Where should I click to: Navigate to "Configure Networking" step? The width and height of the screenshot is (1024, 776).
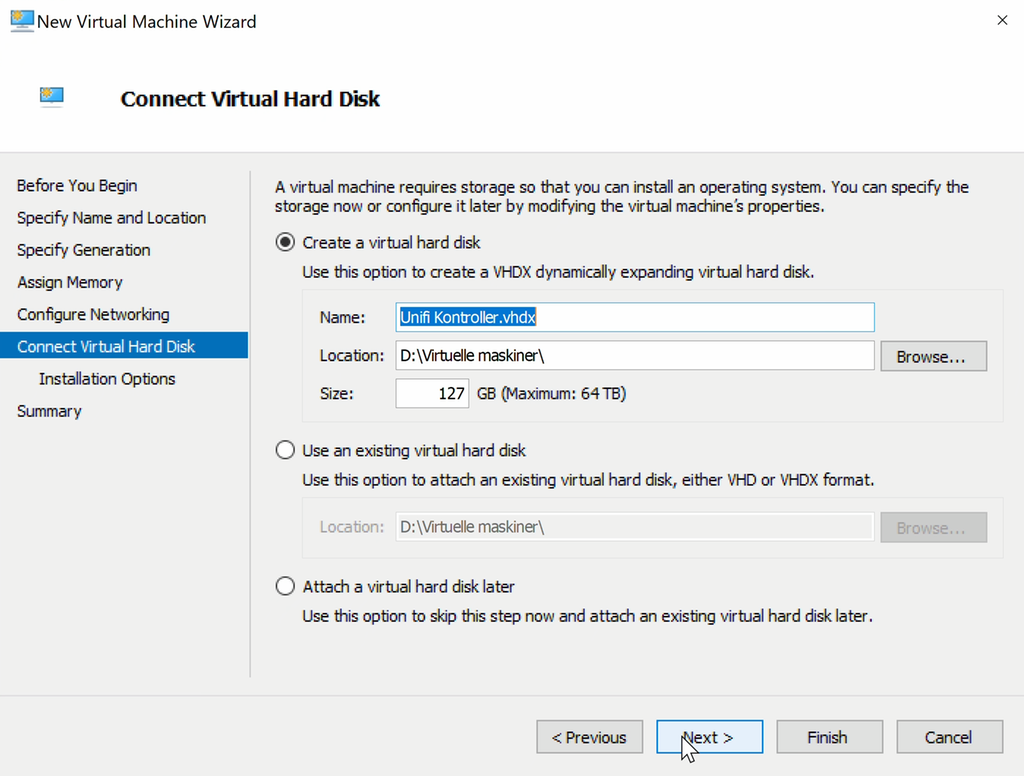[x=92, y=313]
